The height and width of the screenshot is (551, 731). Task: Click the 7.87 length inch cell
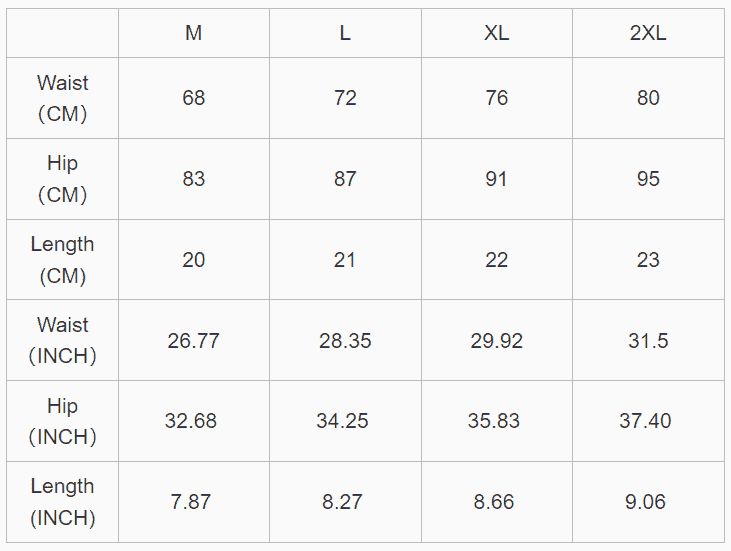point(193,502)
